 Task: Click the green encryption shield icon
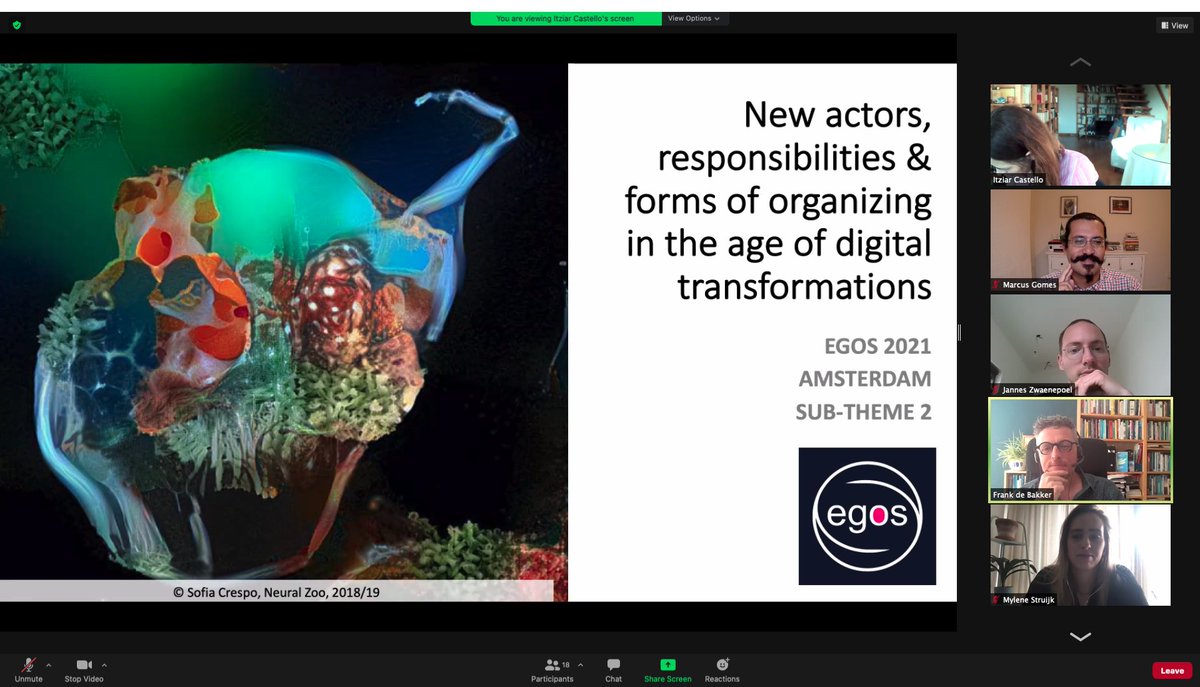(x=17, y=25)
